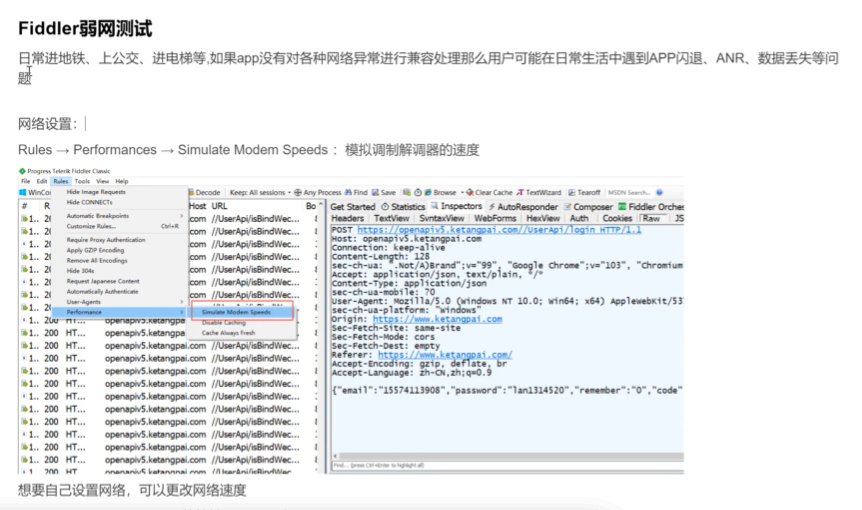Click the Statistics tab clock icon
Screen dimensions: 862x510
point(385,207)
